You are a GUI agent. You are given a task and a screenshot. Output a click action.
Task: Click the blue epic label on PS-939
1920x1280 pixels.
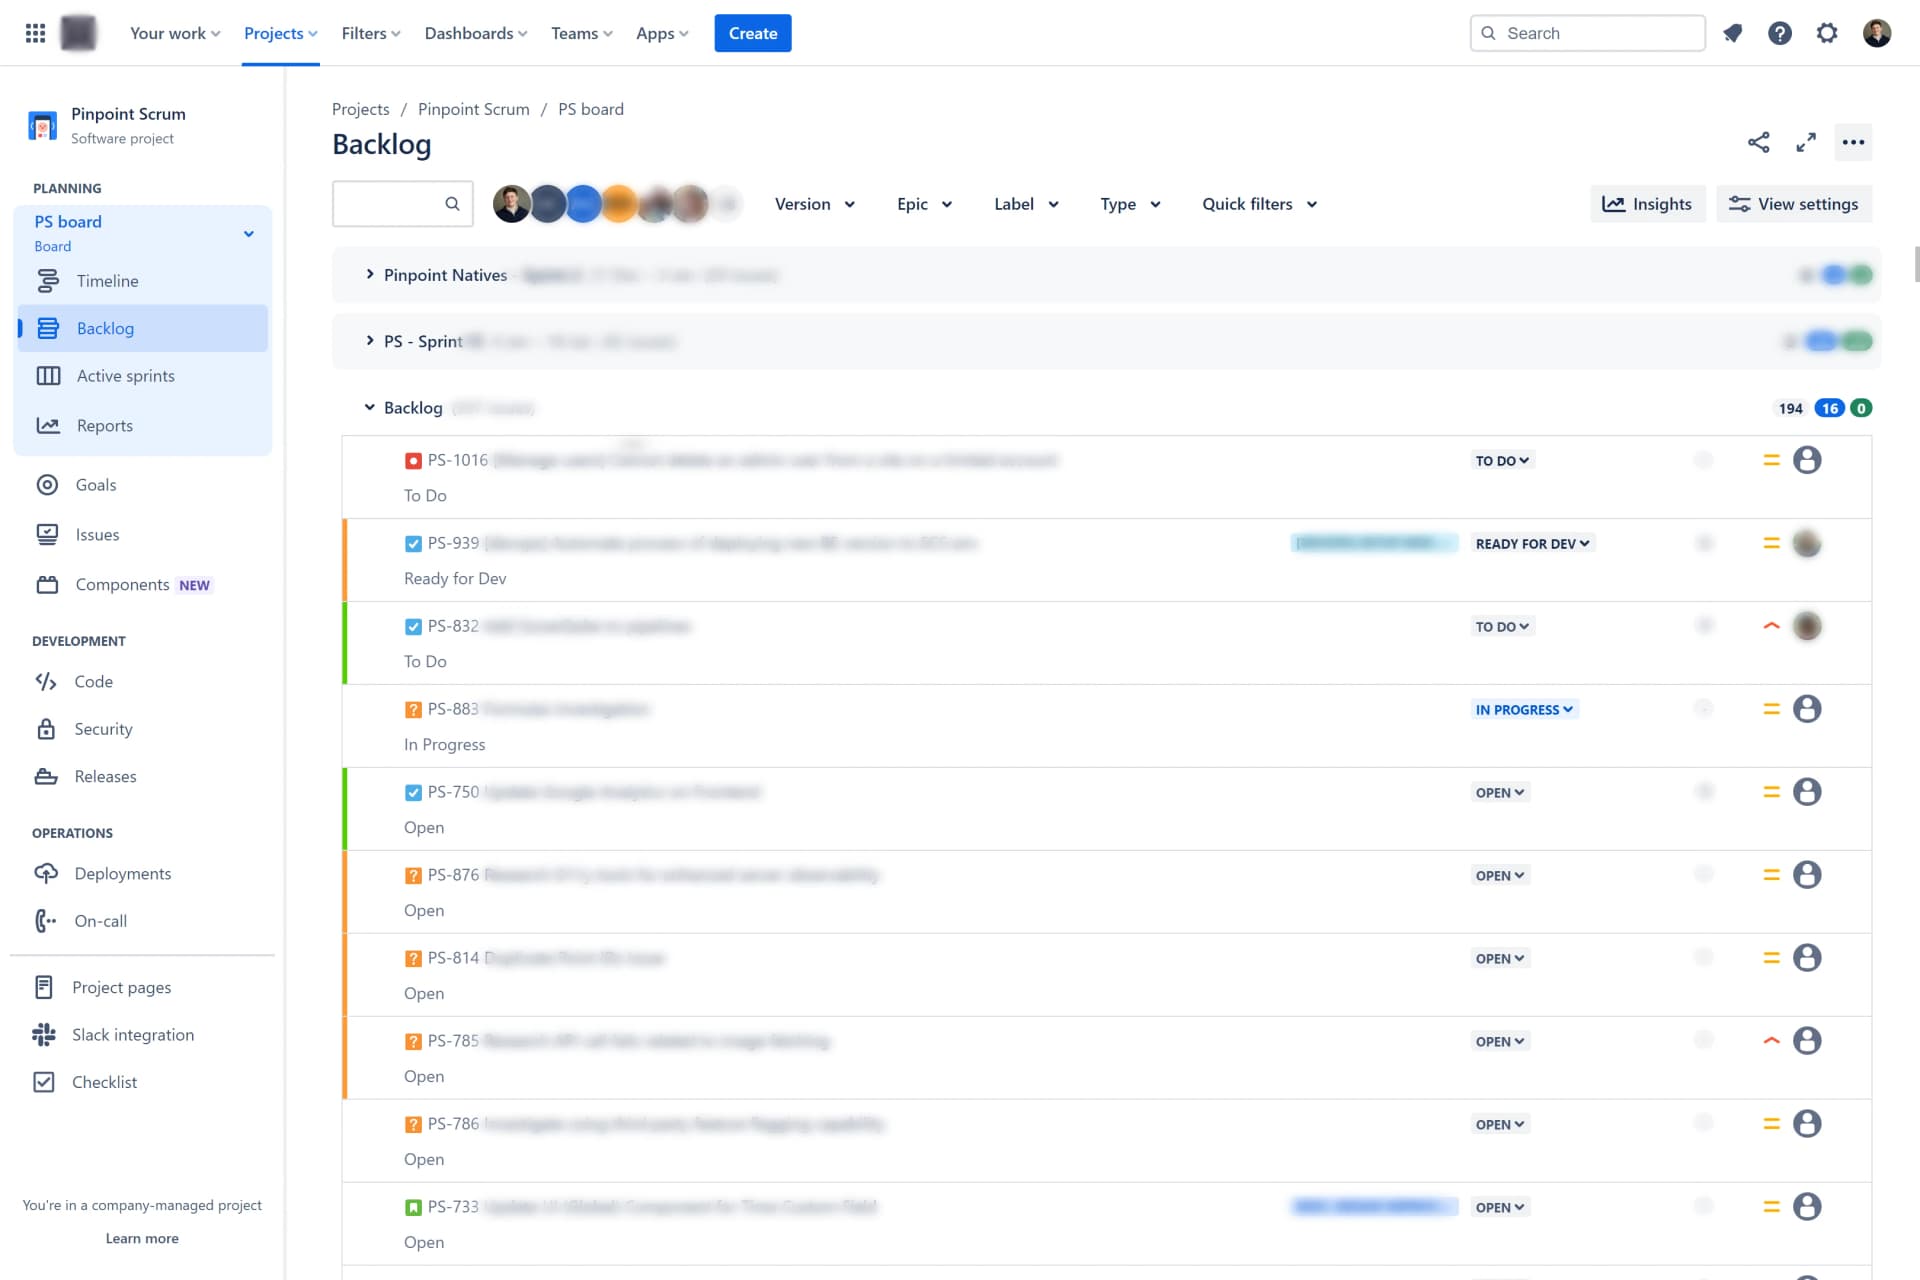1374,543
